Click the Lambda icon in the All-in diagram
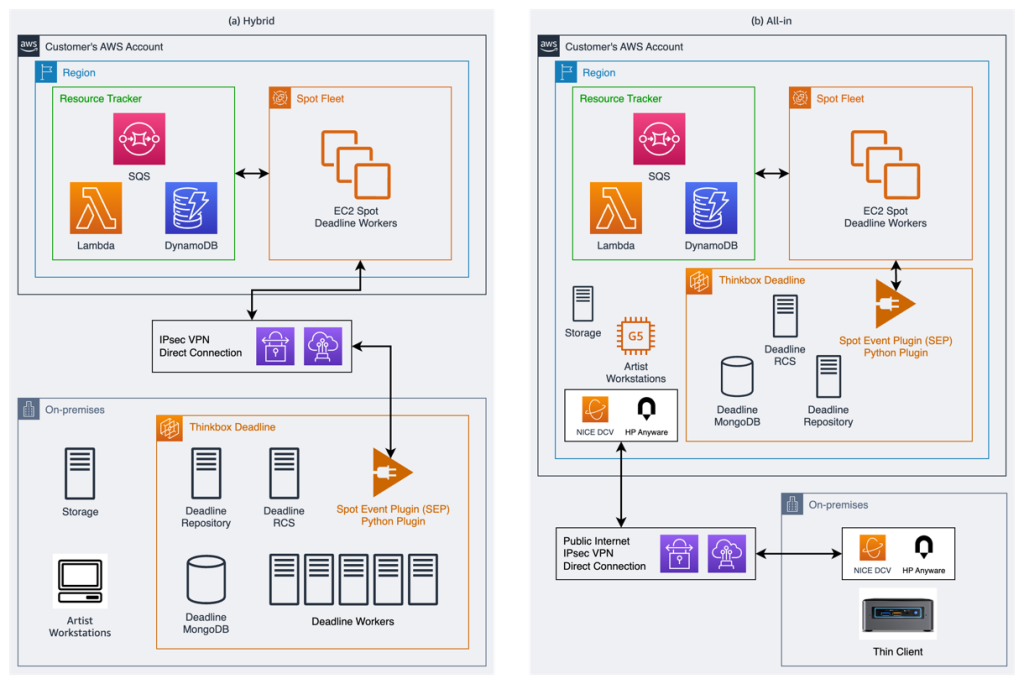This screenshot has width=1024, height=684. tap(617, 209)
